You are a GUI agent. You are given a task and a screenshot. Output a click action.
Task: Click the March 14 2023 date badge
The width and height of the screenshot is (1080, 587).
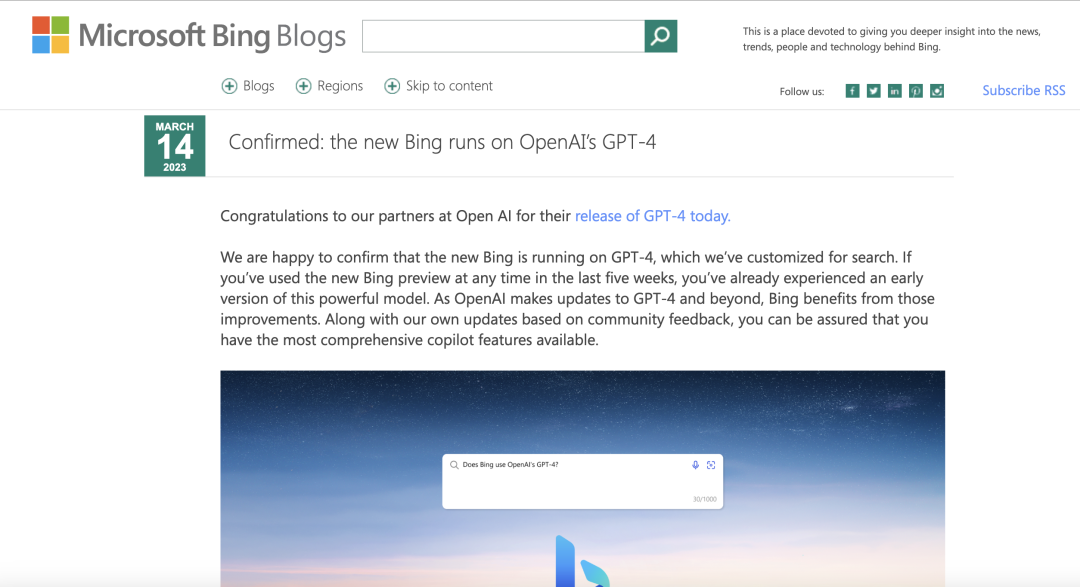tap(174, 146)
